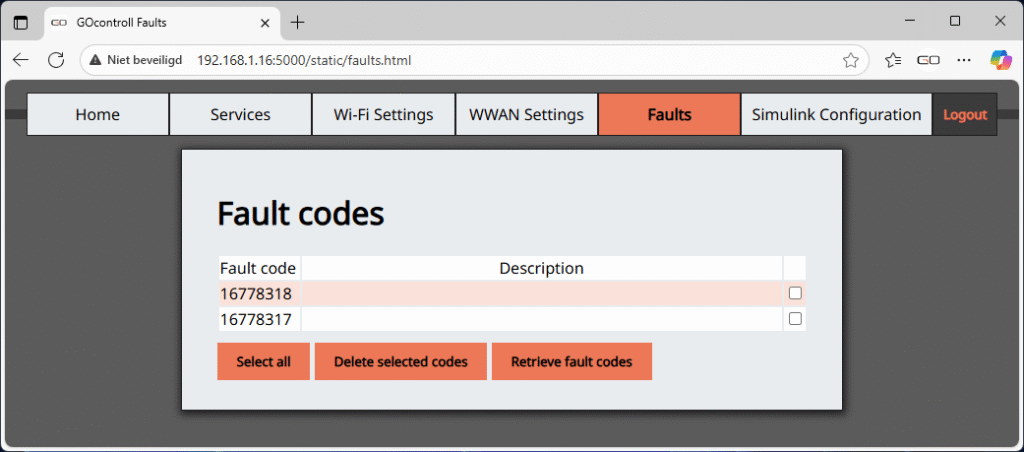1024x452 pixels.
Task: Open the tab actions icon in title bar
Action: coord(21,22)
